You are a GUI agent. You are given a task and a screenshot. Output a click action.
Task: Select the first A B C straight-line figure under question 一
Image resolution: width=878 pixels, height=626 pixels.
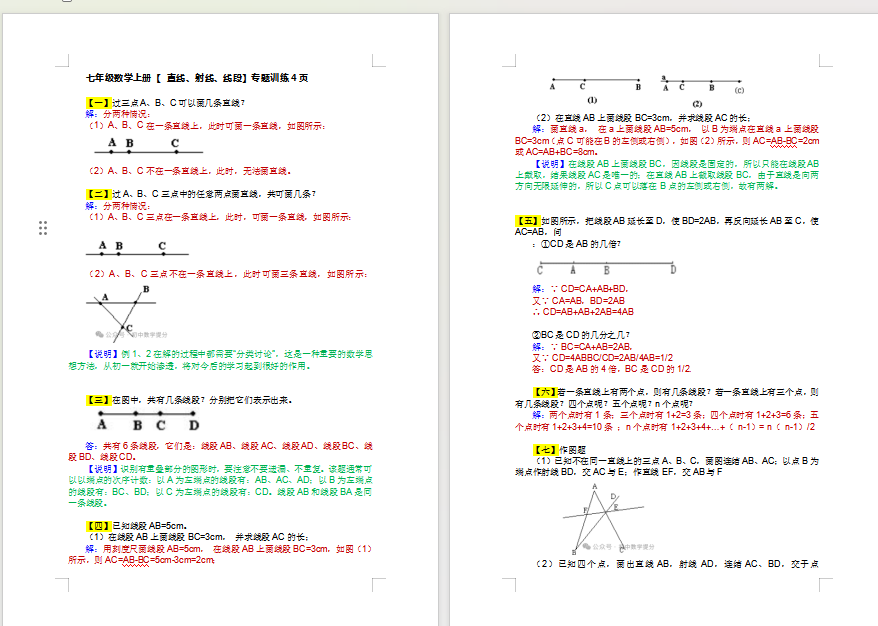click(x=148, y=146)
